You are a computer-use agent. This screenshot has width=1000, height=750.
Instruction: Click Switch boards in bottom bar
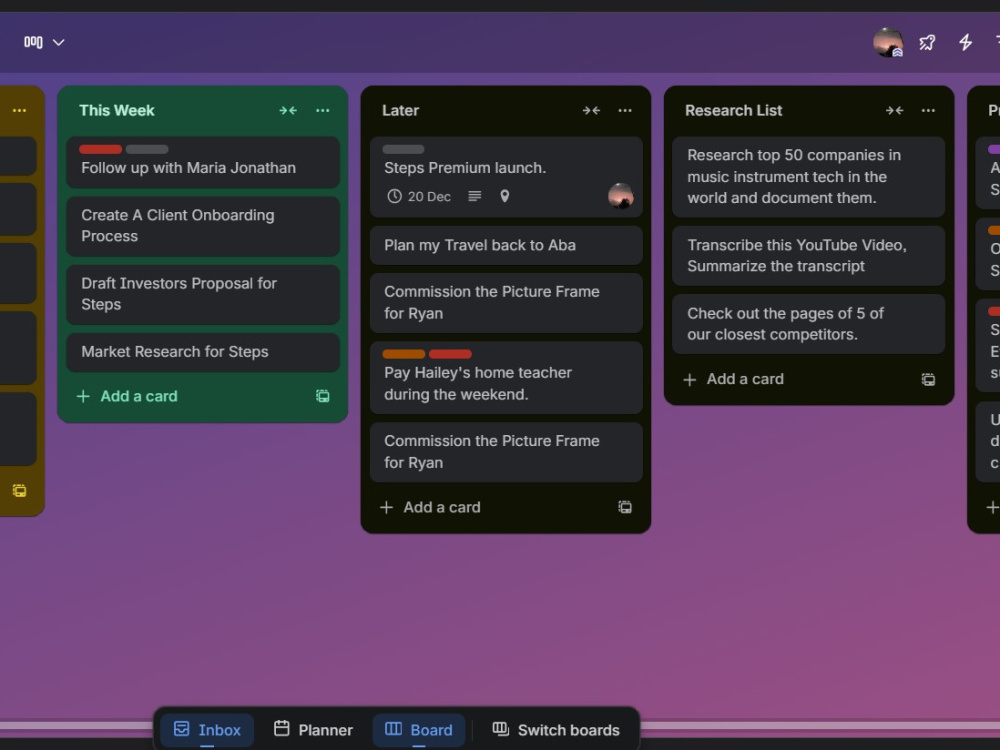555,730
